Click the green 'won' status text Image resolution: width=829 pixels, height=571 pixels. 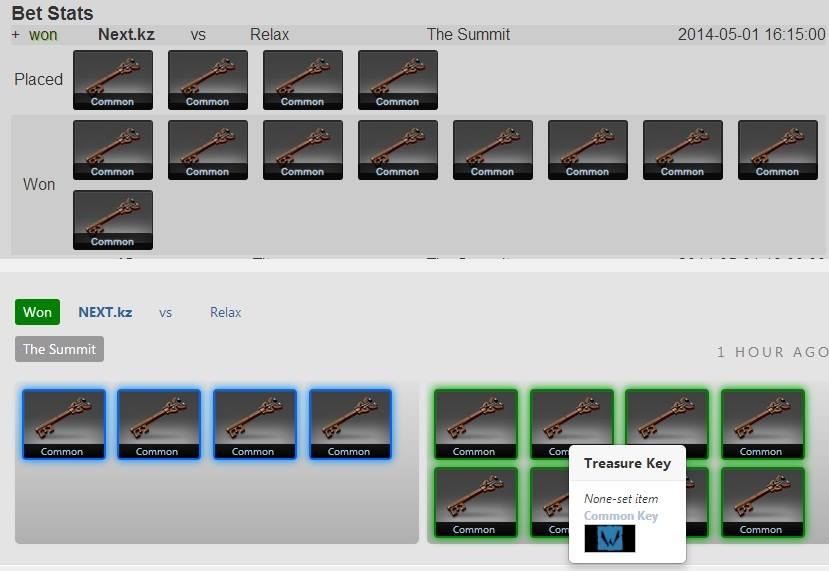(43, 35)
